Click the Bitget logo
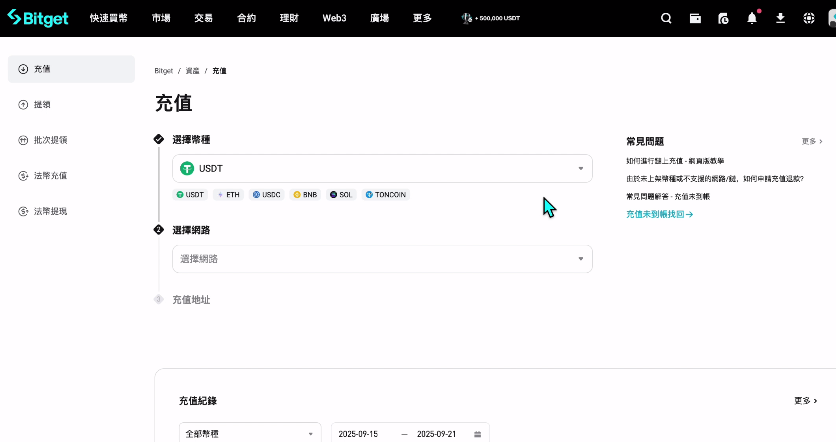 (39, 18)
